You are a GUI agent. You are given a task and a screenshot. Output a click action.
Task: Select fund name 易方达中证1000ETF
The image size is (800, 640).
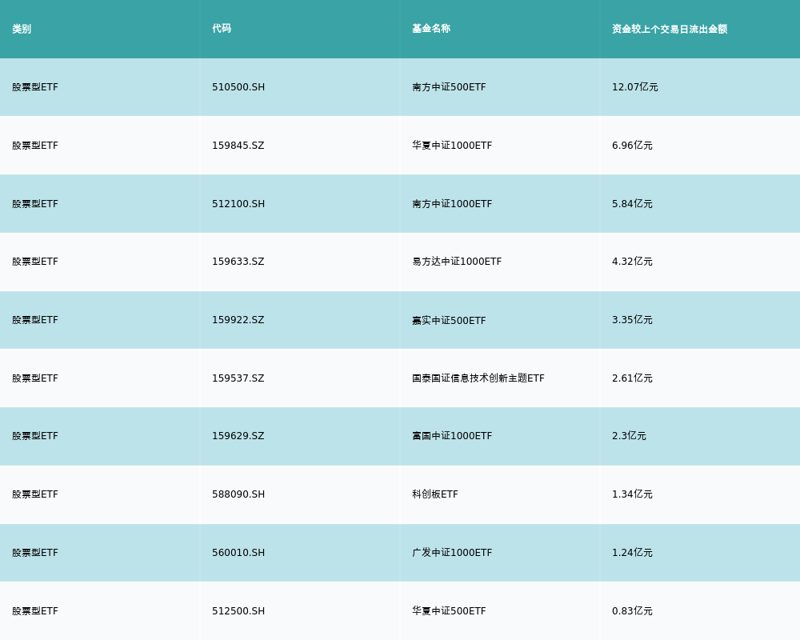tap(457, 261)
